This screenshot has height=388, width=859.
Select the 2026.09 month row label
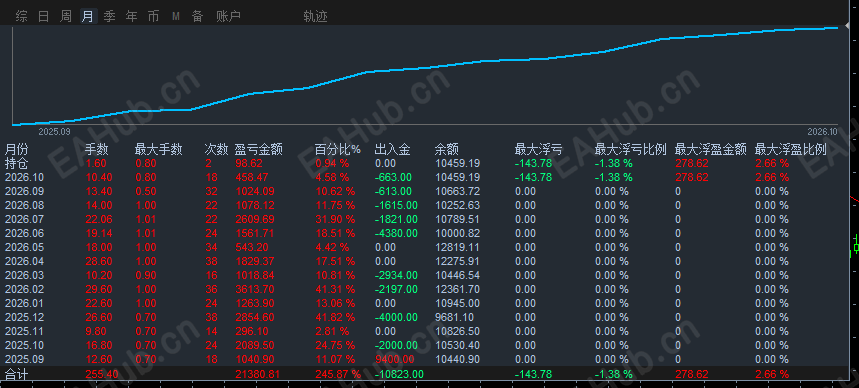pos(24,191)
